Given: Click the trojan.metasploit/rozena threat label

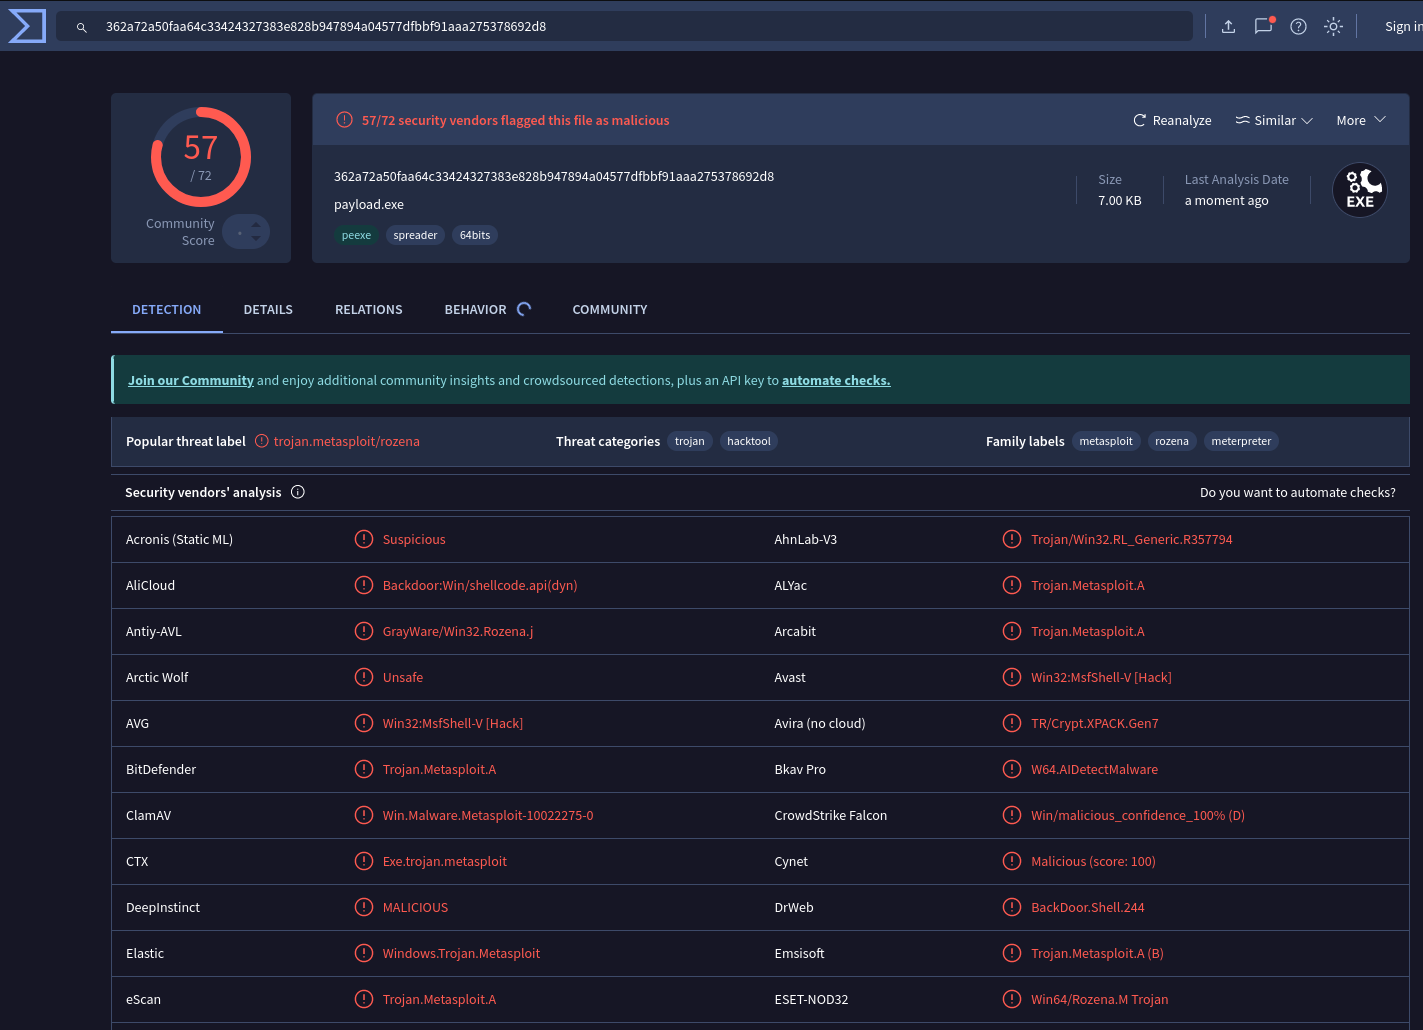Looking at the screenshot, I should 347,441.
